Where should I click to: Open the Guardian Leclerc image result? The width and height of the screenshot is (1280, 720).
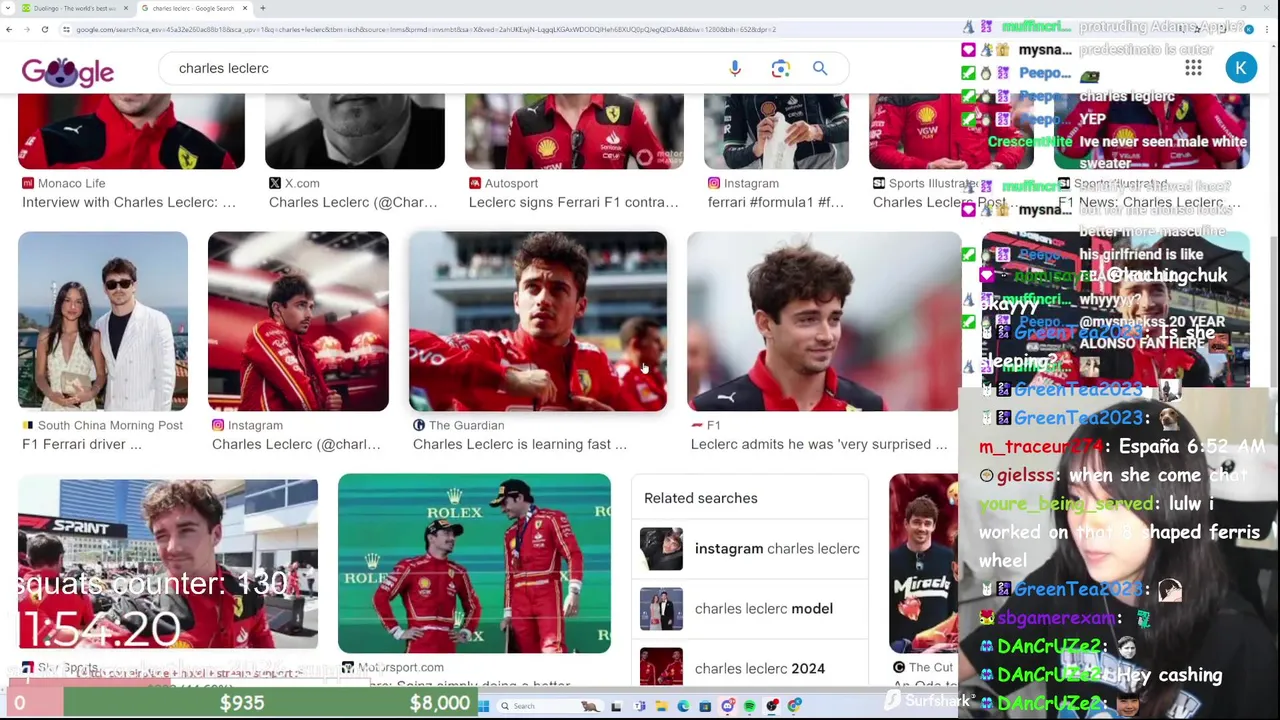(x=538, y=321)
